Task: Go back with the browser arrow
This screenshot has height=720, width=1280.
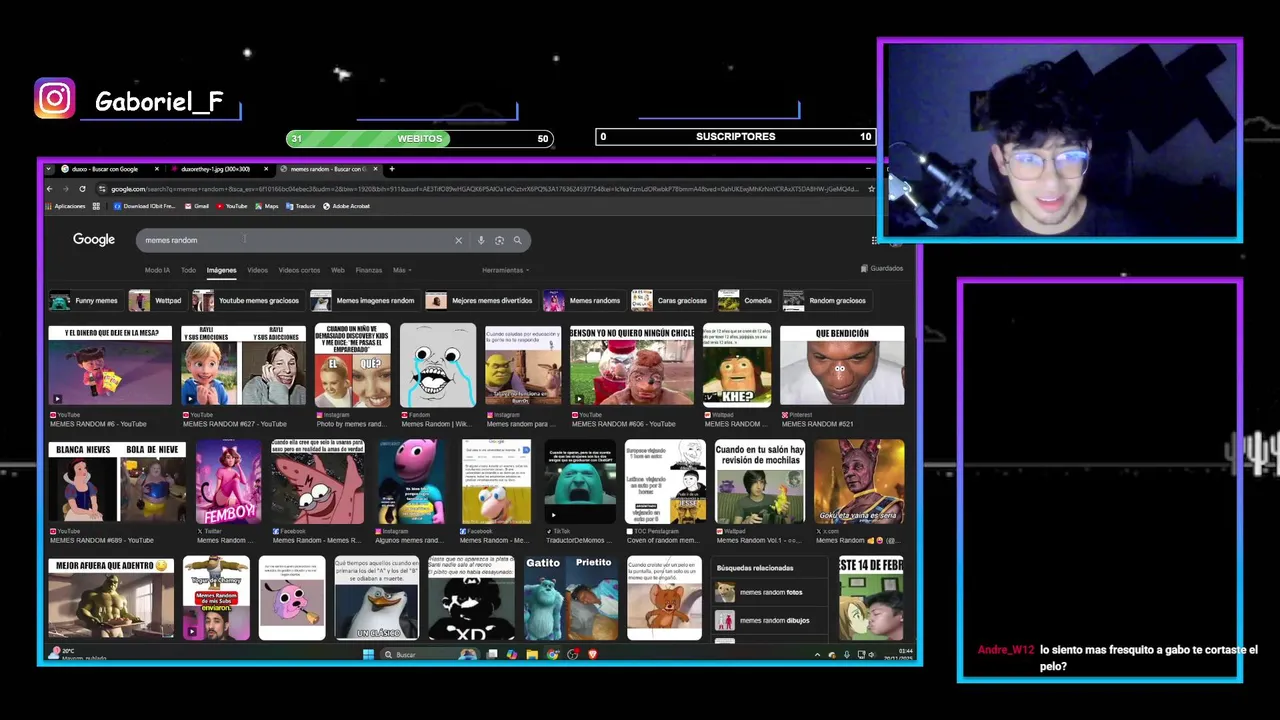Action: coord(49,188)
